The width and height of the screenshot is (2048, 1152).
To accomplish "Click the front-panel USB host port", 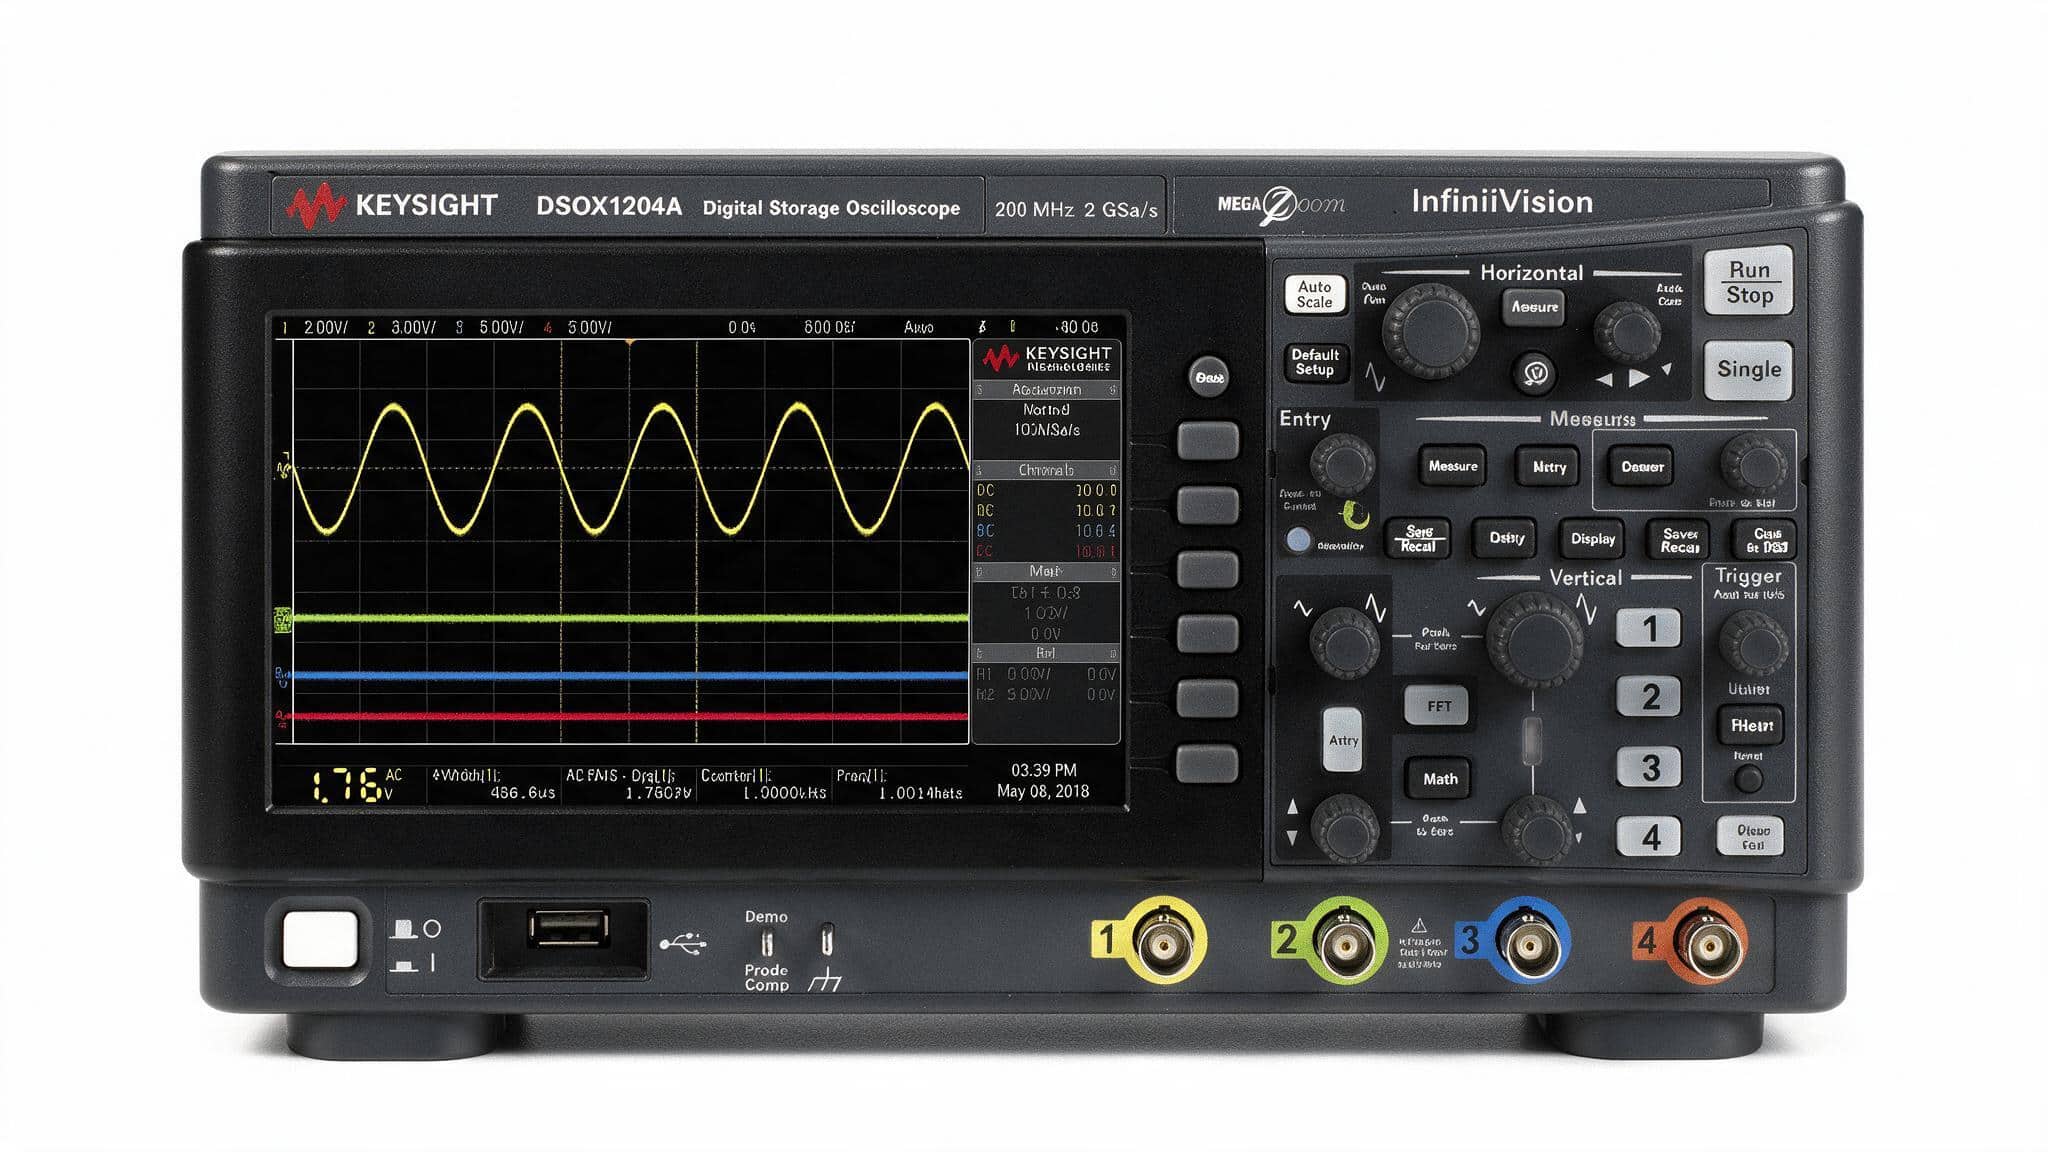I will point(568,929).
